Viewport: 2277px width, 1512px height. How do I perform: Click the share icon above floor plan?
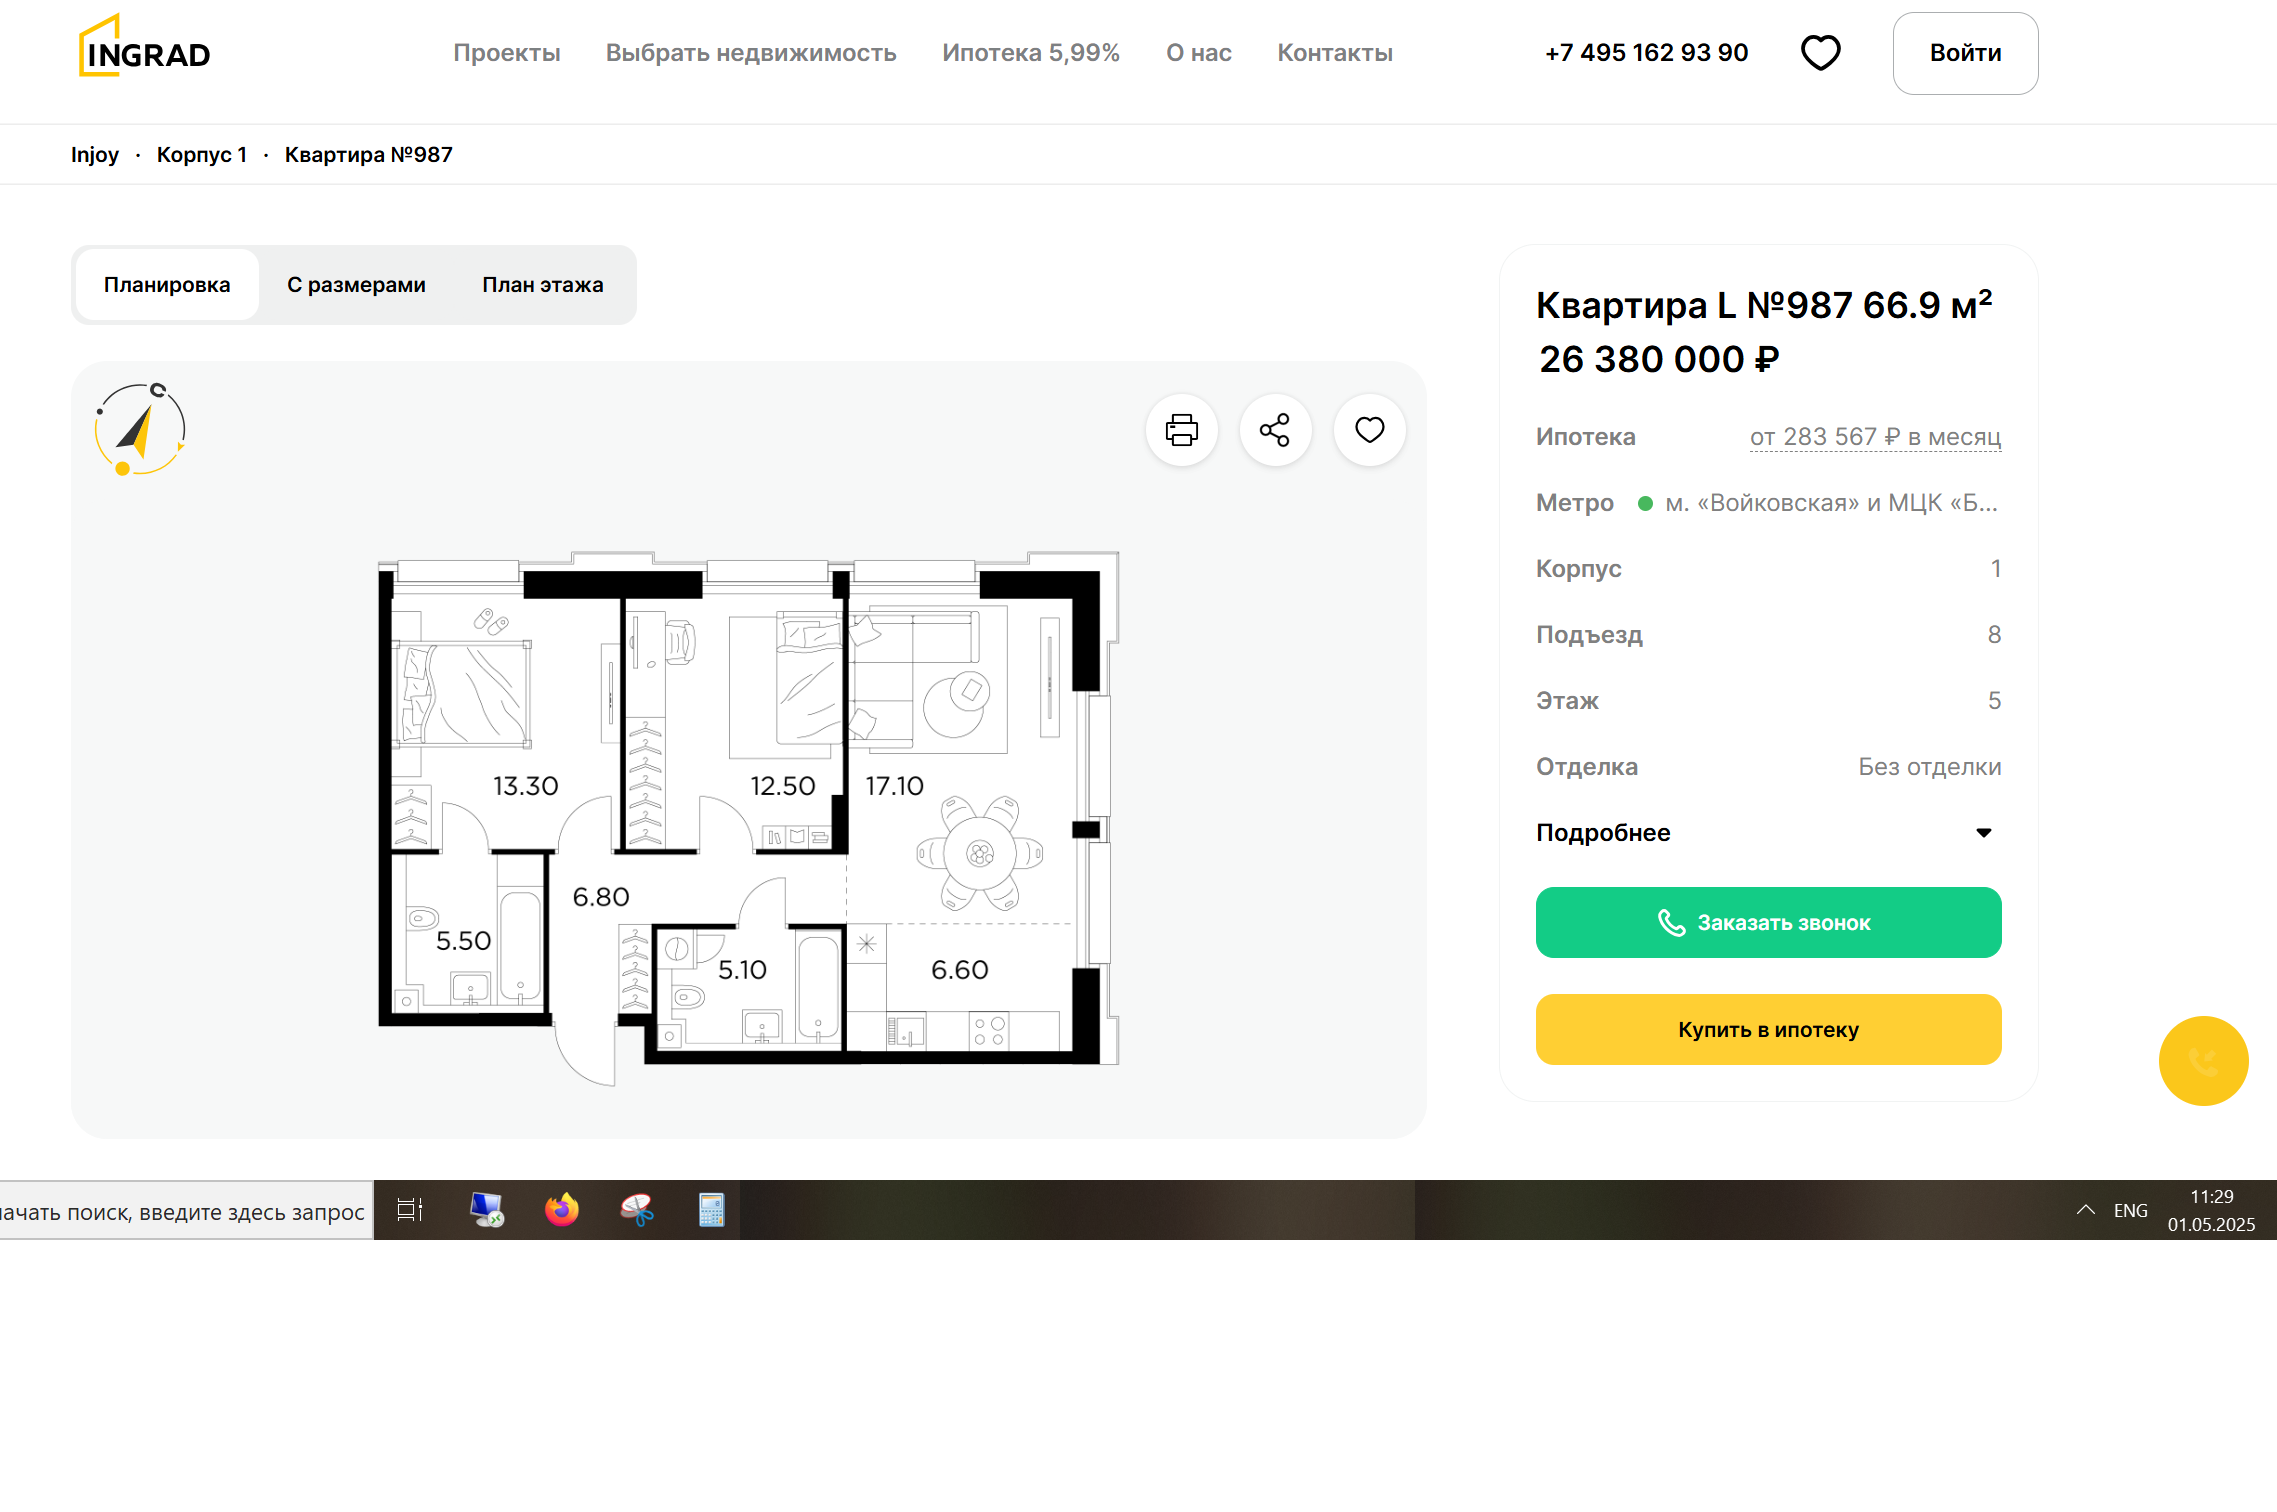1275,430
